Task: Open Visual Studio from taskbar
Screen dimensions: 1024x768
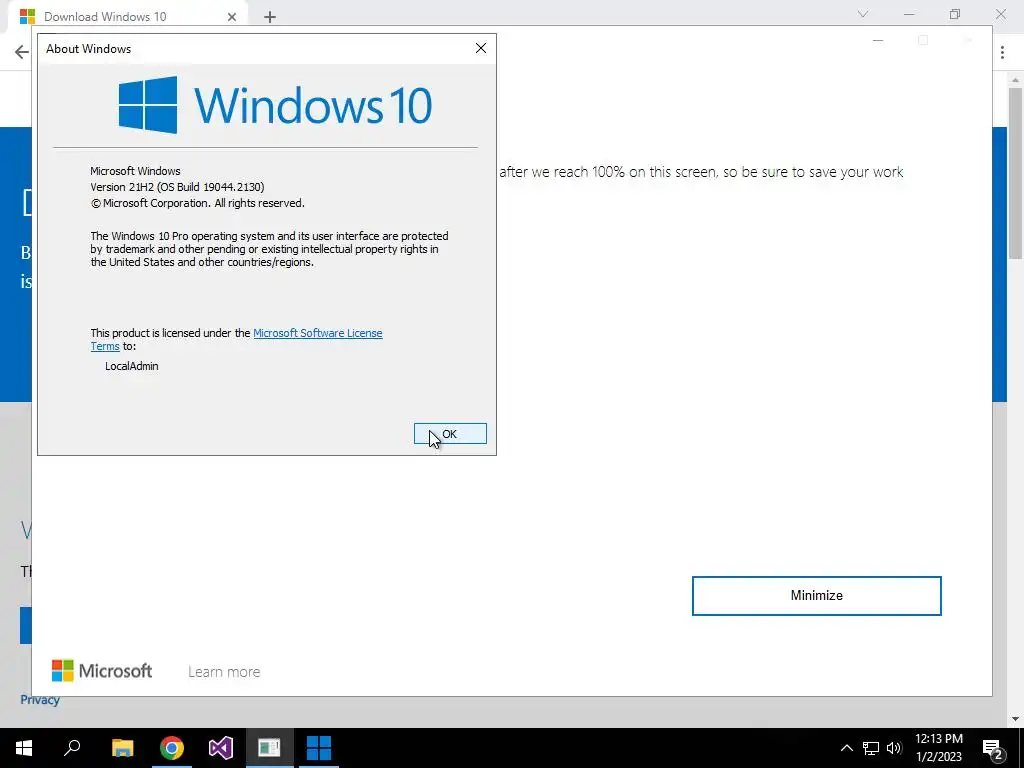Action: (x=221, y=748)
